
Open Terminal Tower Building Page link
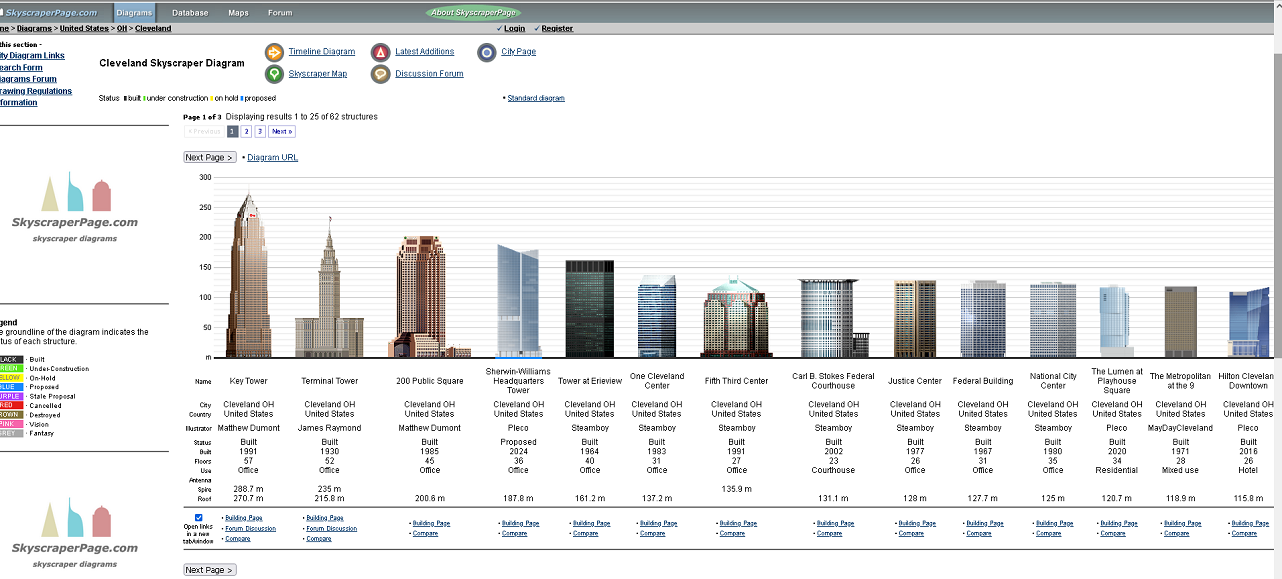(x=325, y=518)
